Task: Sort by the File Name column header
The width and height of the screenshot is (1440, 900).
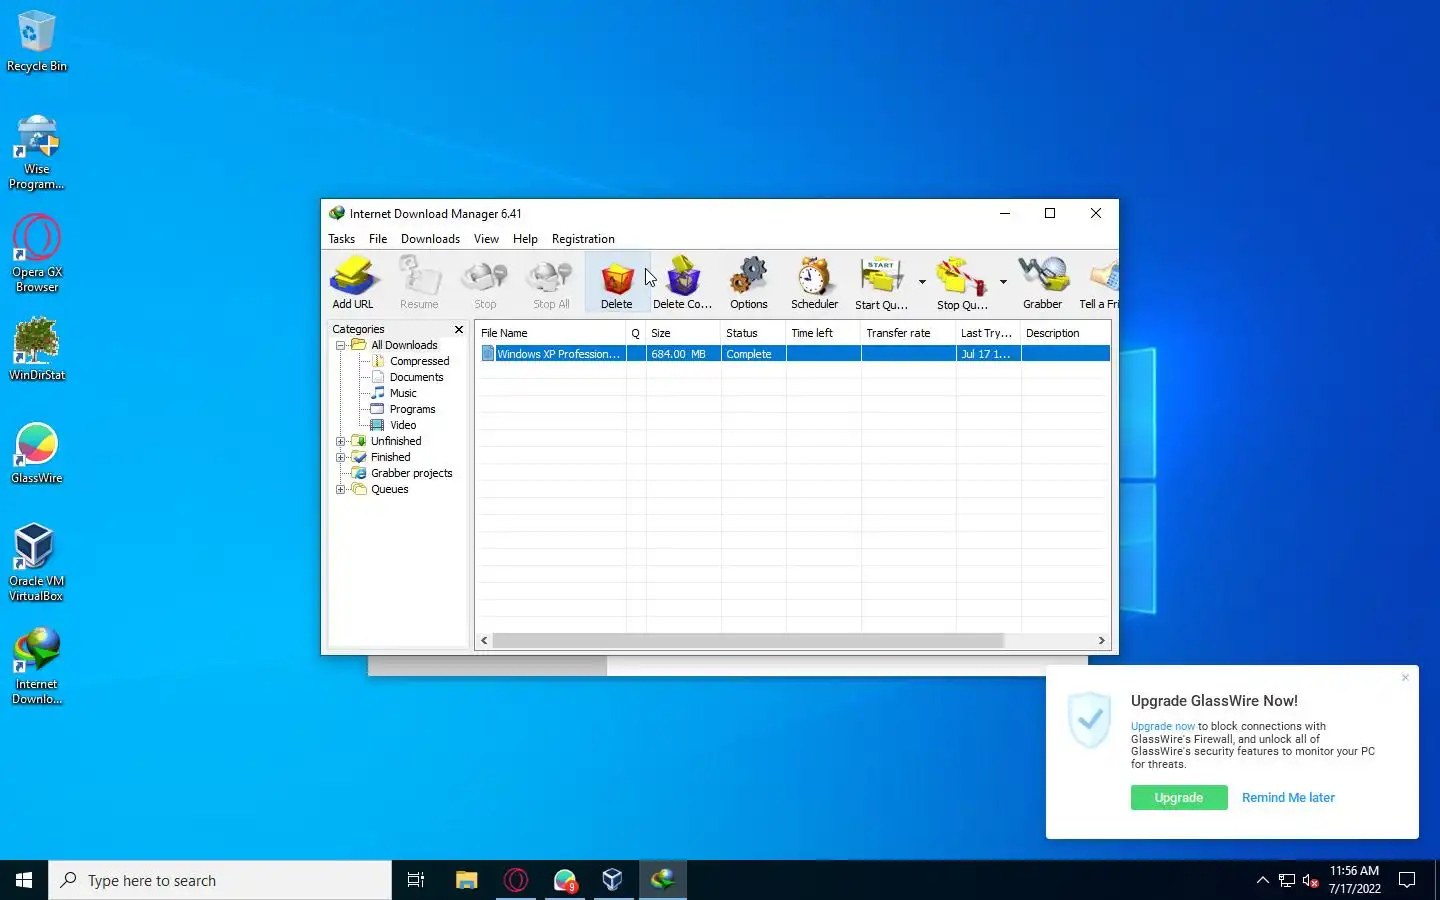Action: point(551,333)
